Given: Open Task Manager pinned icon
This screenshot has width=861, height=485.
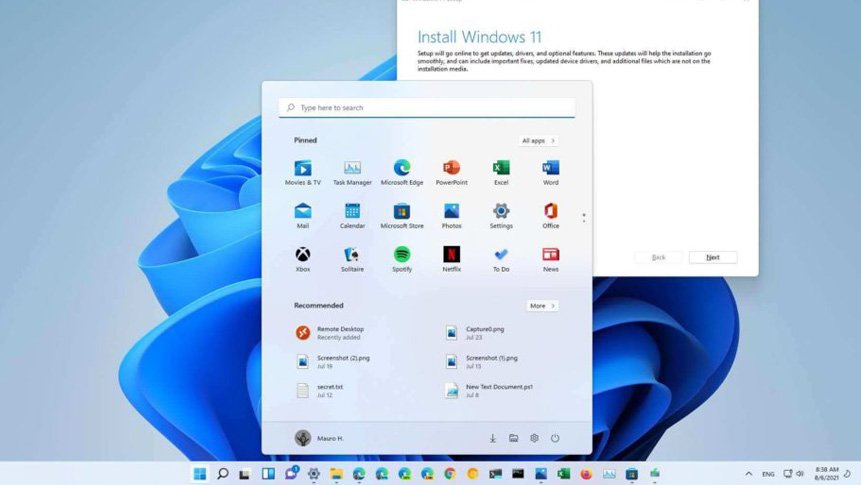Looking at the screenshot, I should click(352, 168).
